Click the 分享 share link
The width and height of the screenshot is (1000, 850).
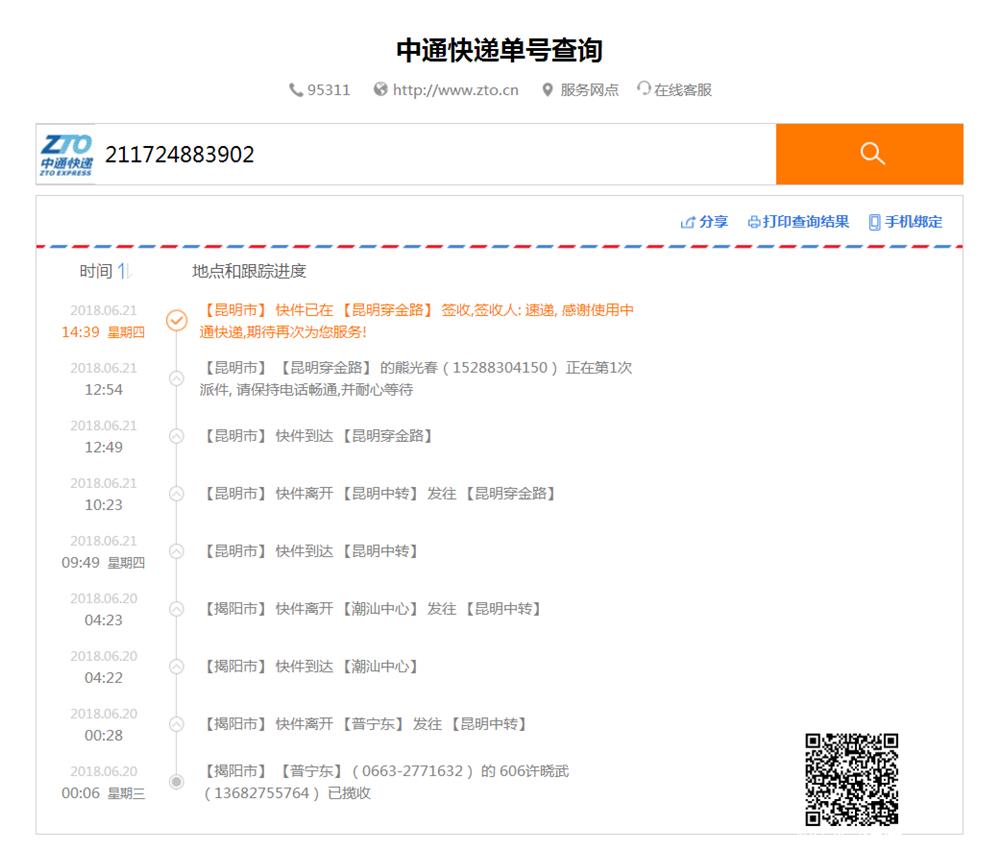point(713,222)
